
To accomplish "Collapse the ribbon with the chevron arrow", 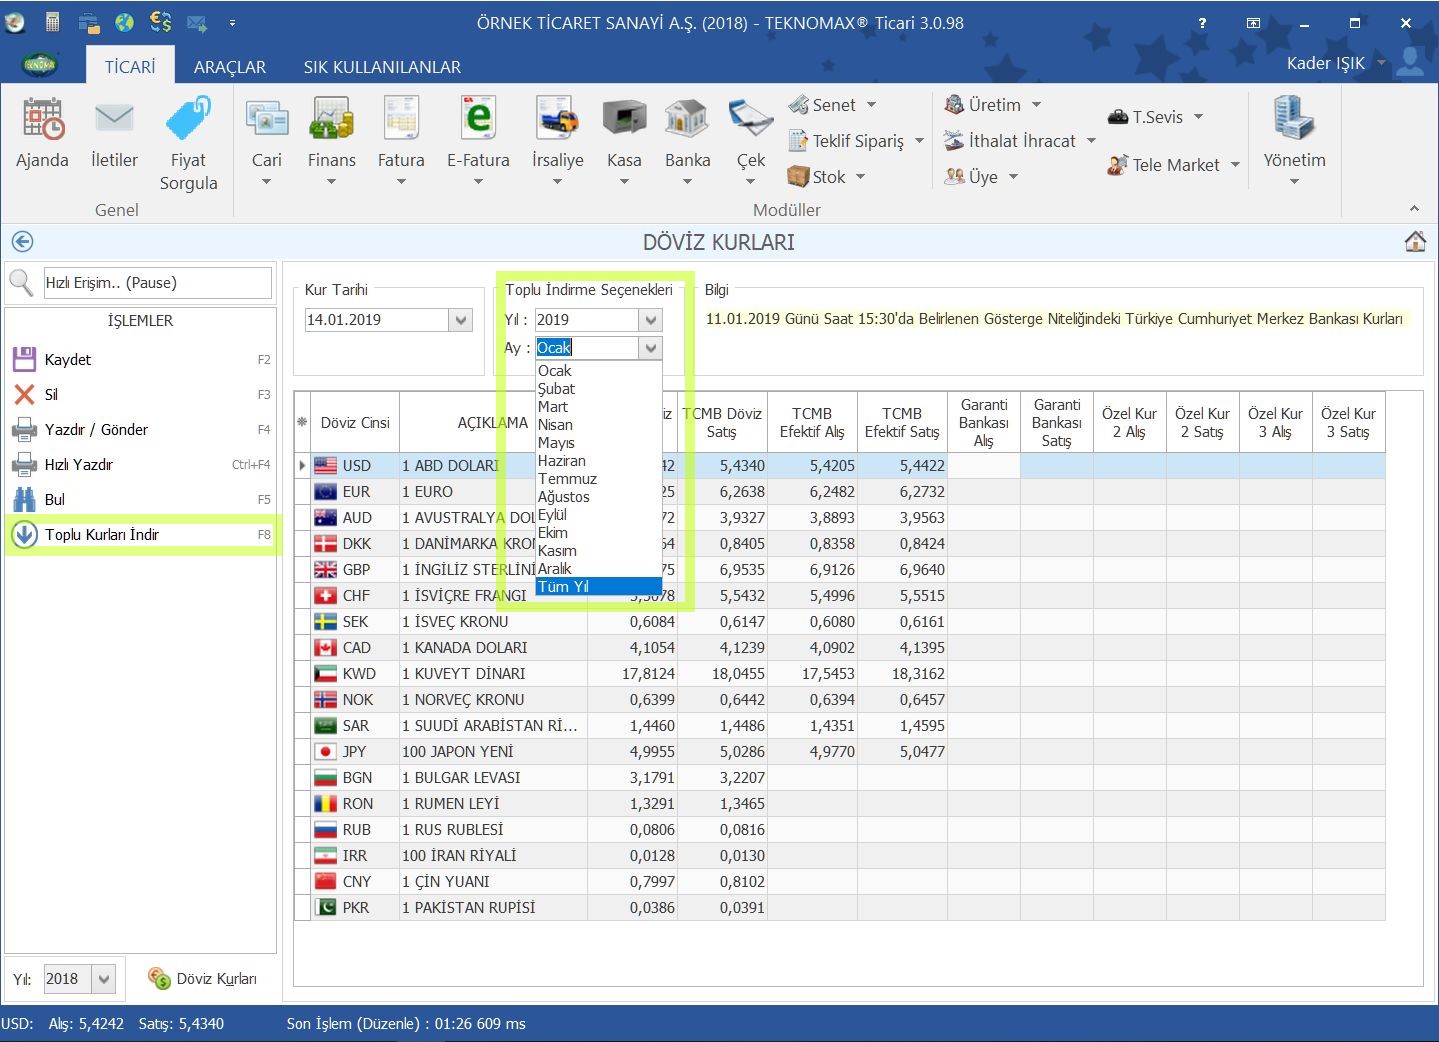I will tap(1414, 208).
